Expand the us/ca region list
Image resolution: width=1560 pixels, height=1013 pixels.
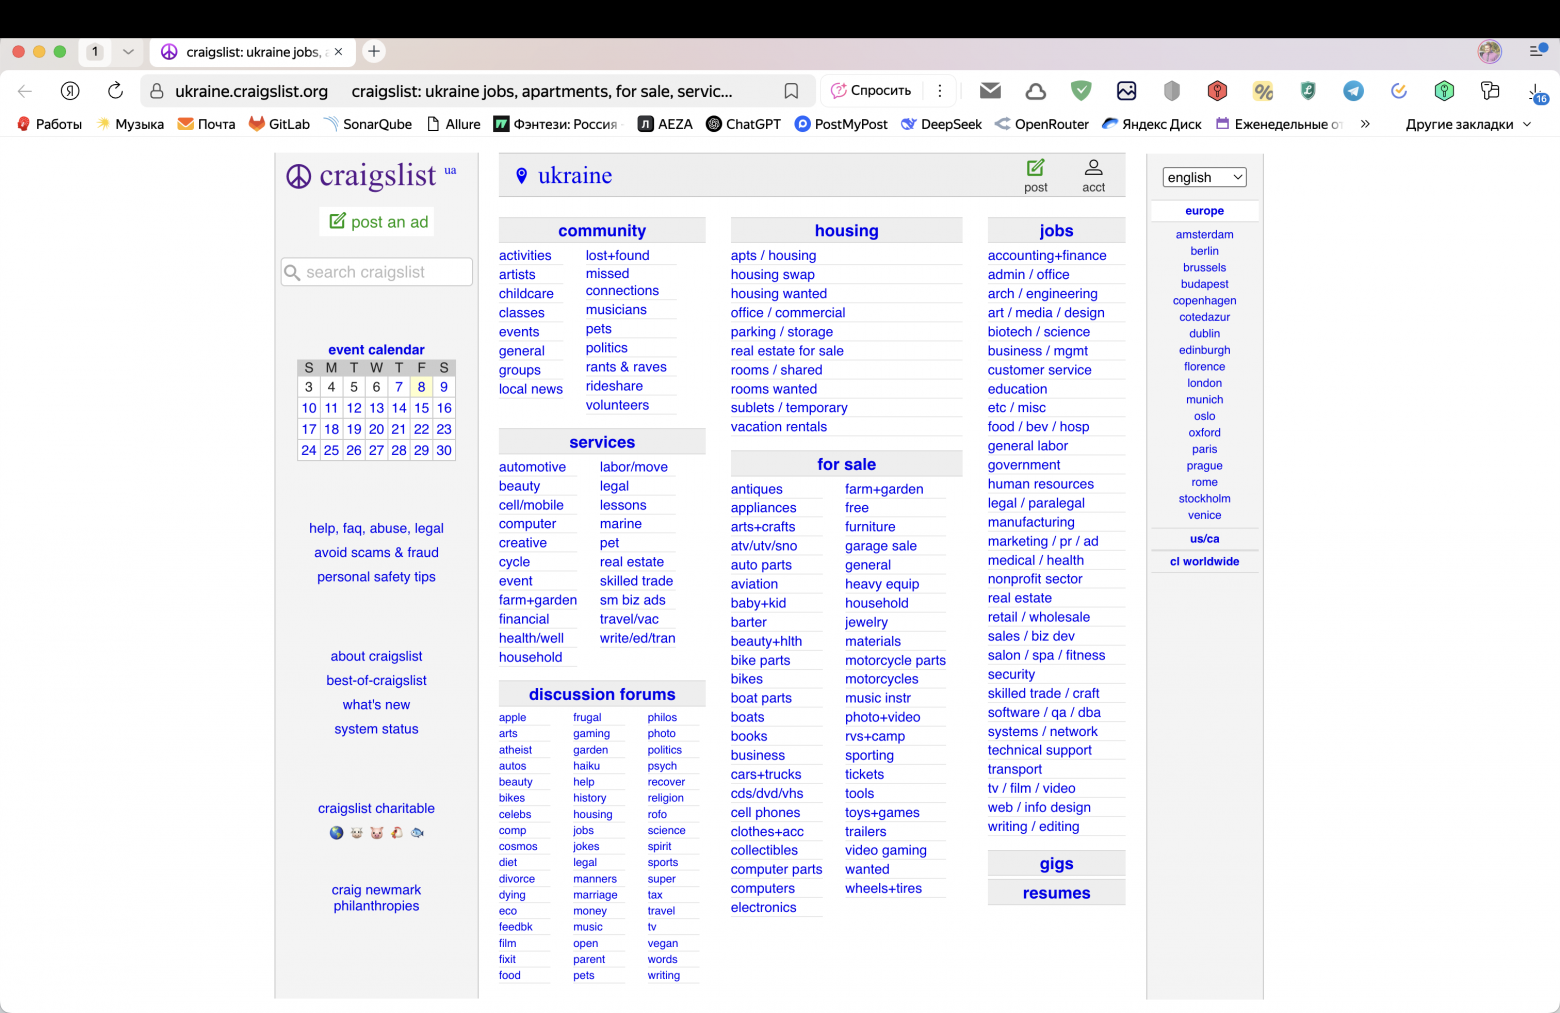(1204, 539)
